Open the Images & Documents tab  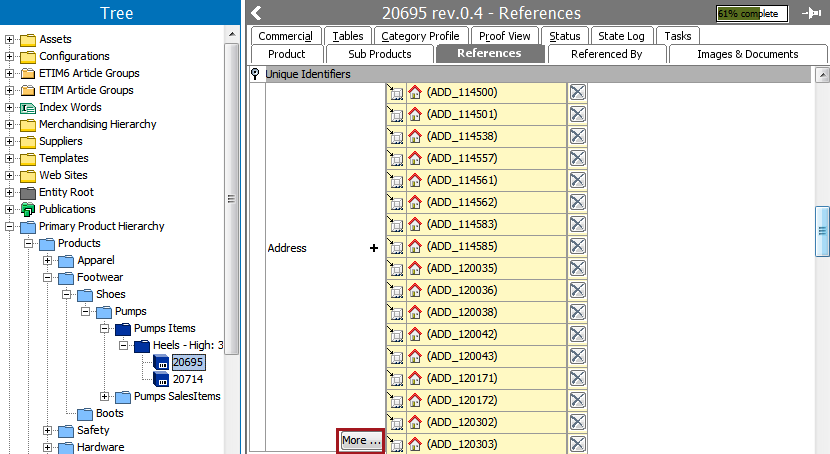(748, 54)
